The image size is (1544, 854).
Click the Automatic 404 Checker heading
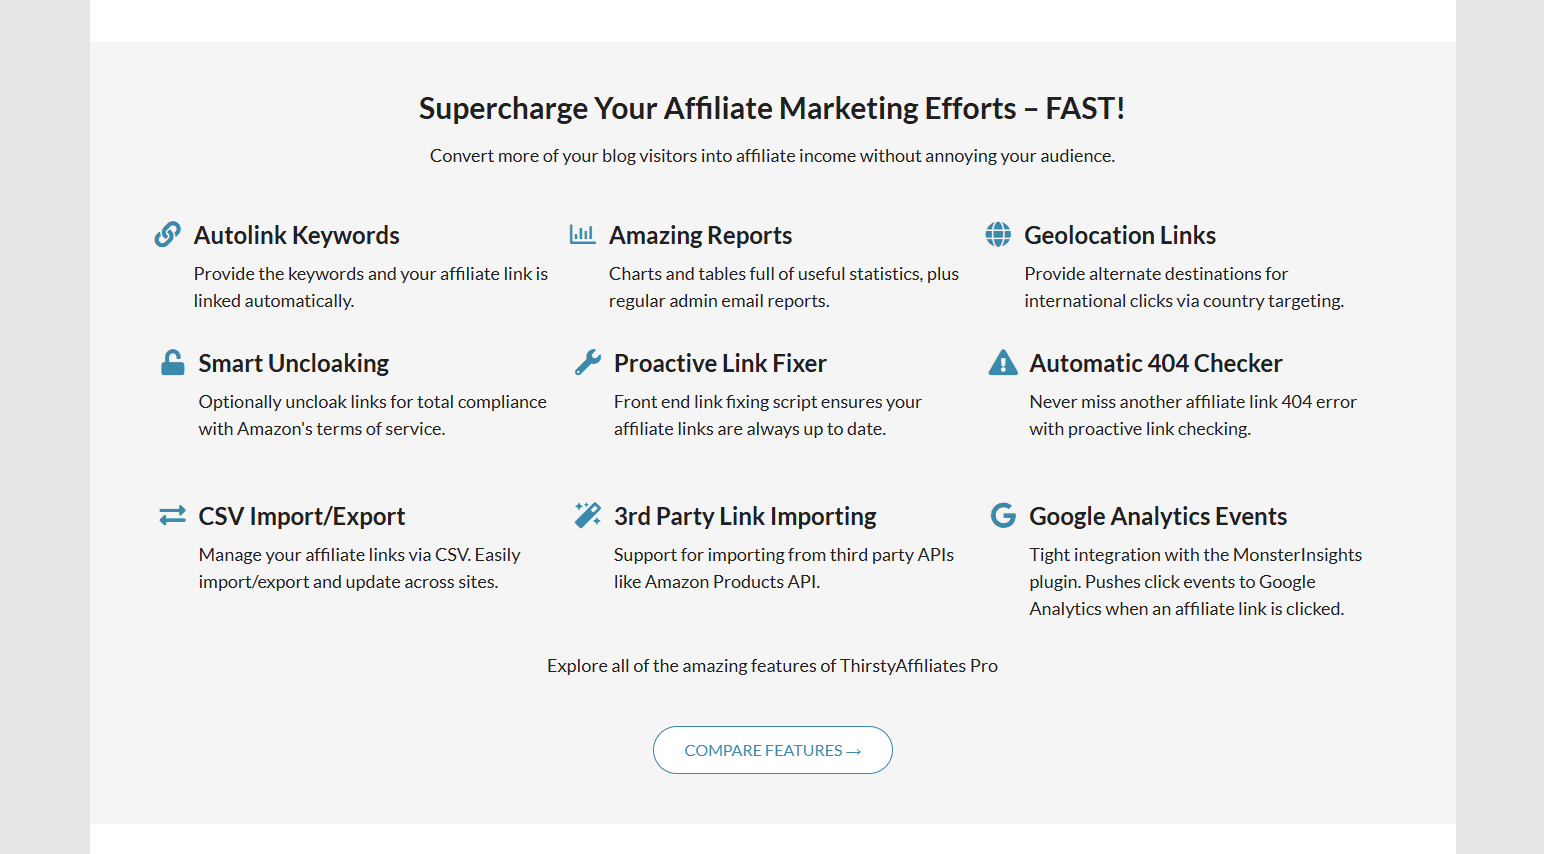pos(1156,364)
